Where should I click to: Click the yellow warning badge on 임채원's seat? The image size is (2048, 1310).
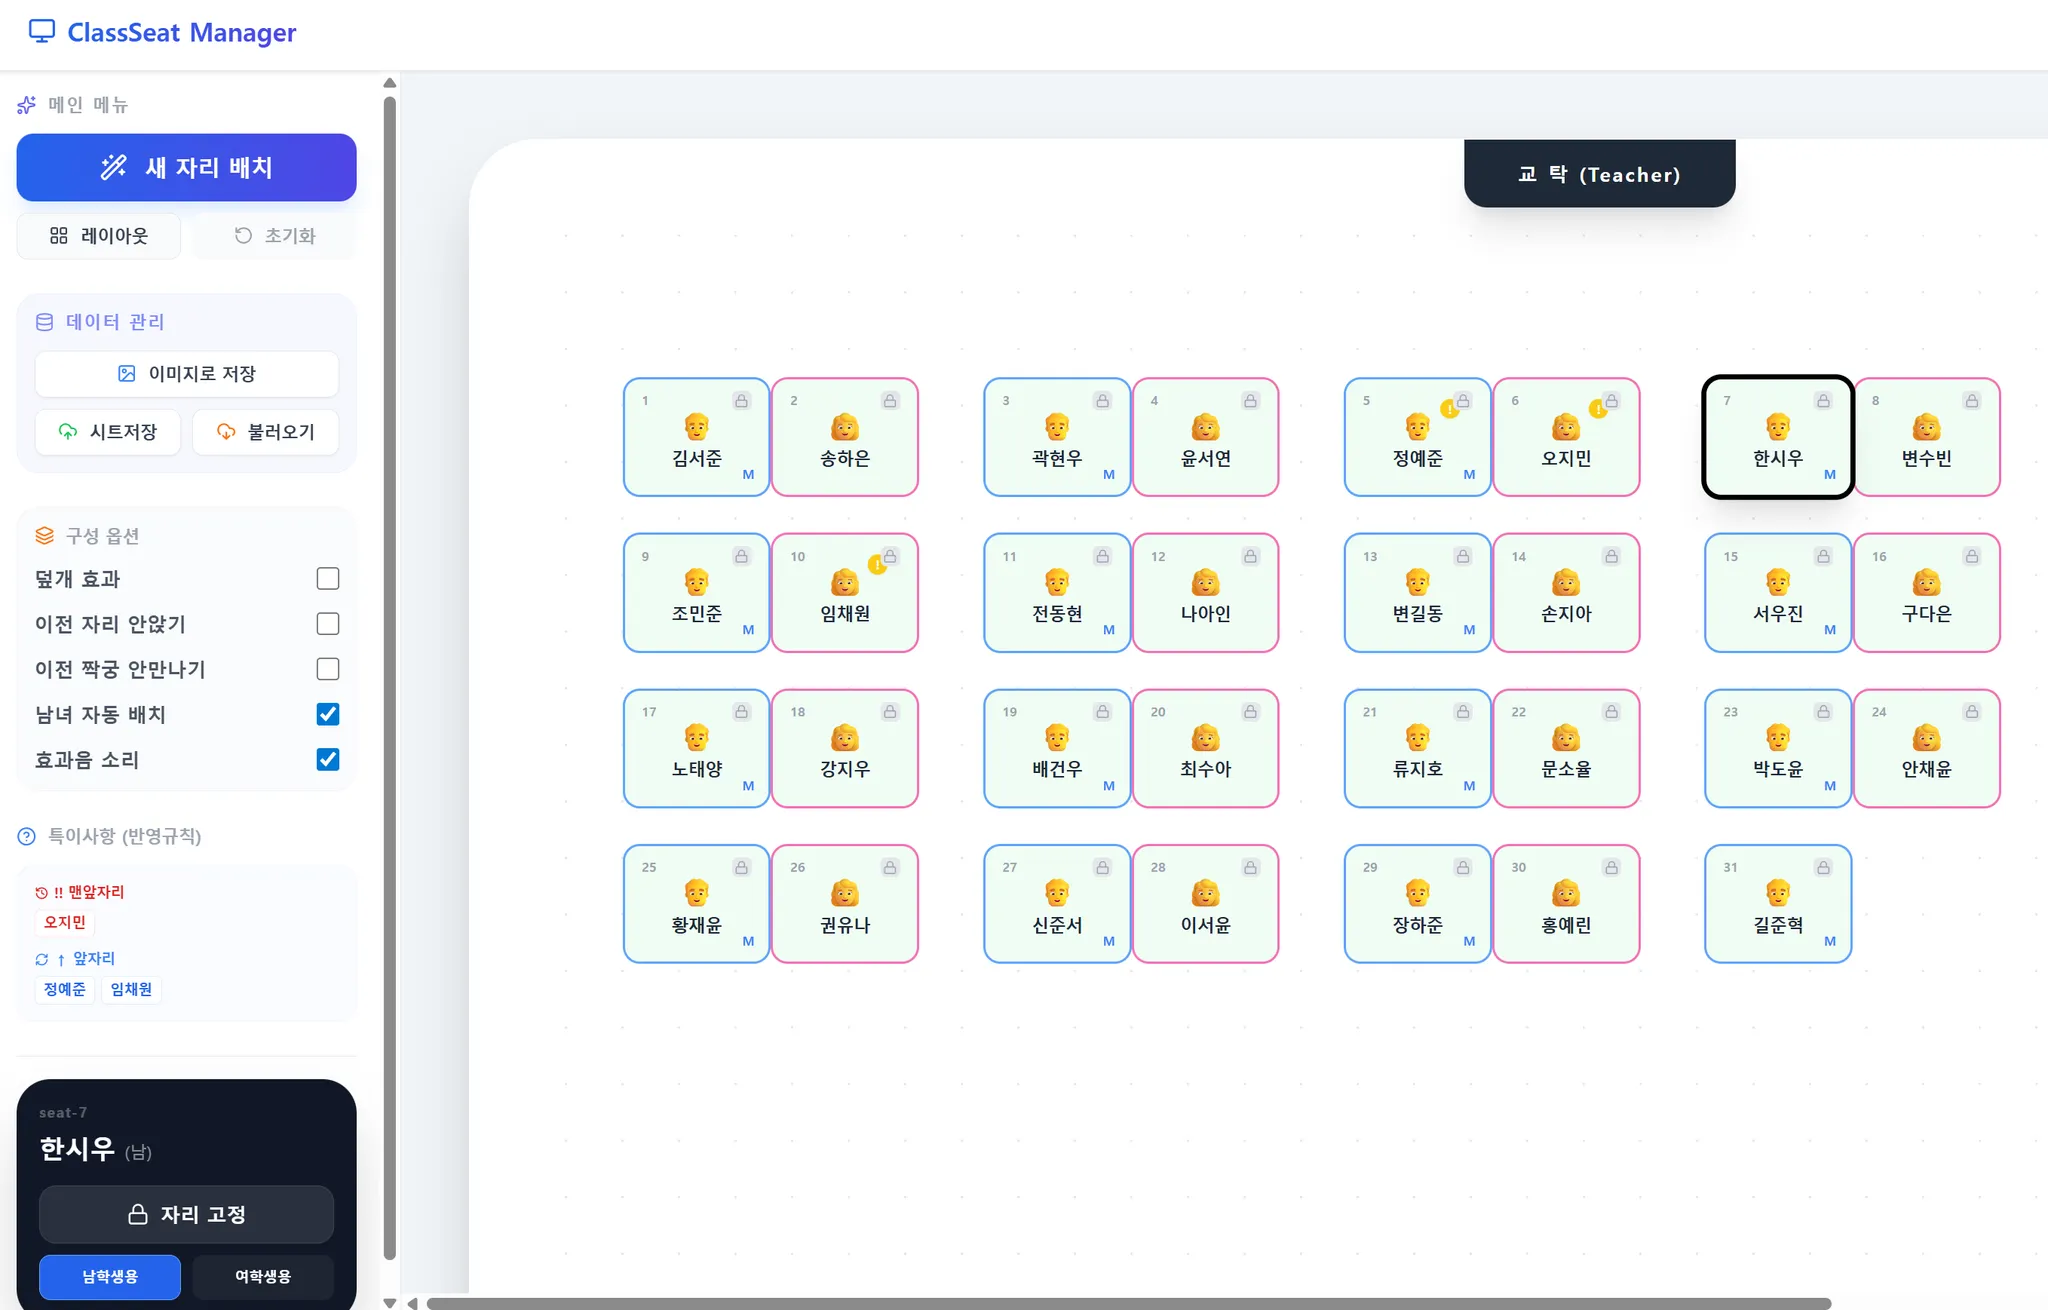pos(876,565)
